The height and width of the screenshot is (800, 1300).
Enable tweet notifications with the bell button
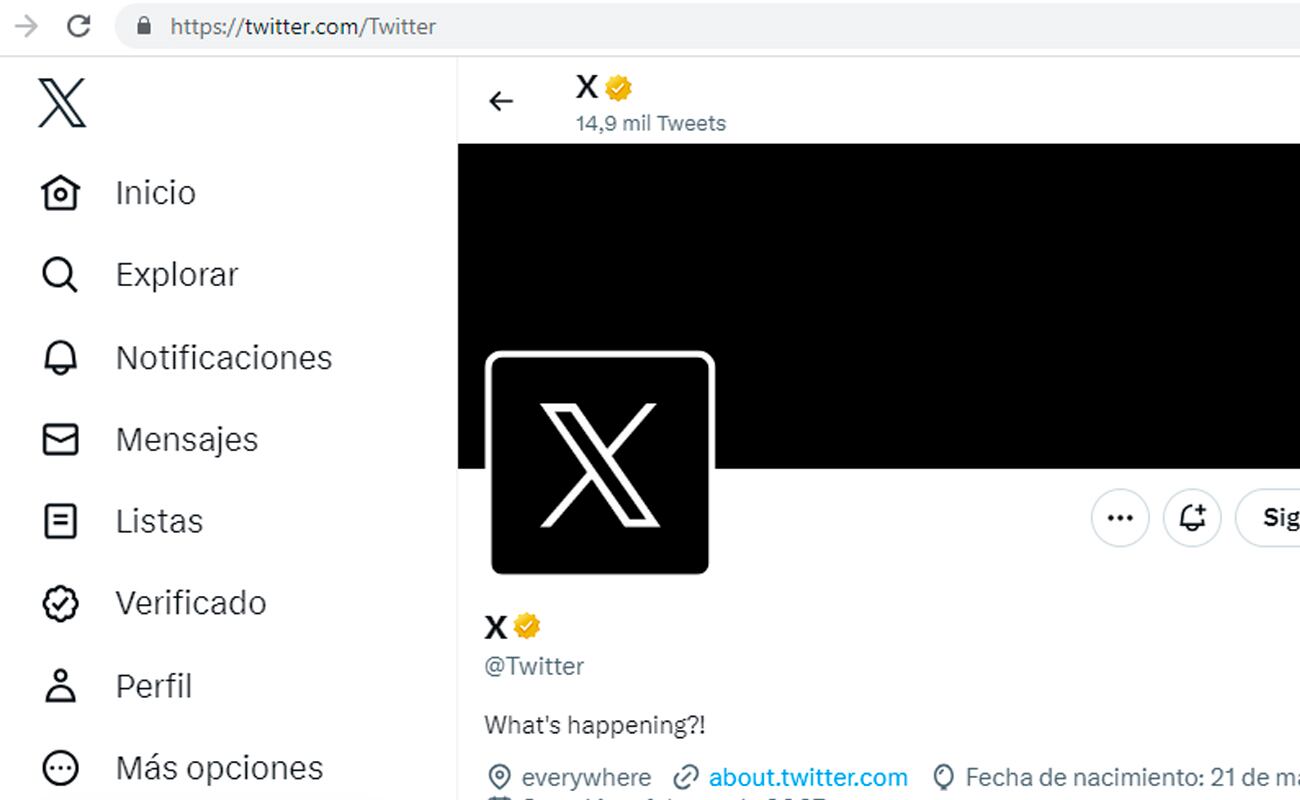point(1192,518)
